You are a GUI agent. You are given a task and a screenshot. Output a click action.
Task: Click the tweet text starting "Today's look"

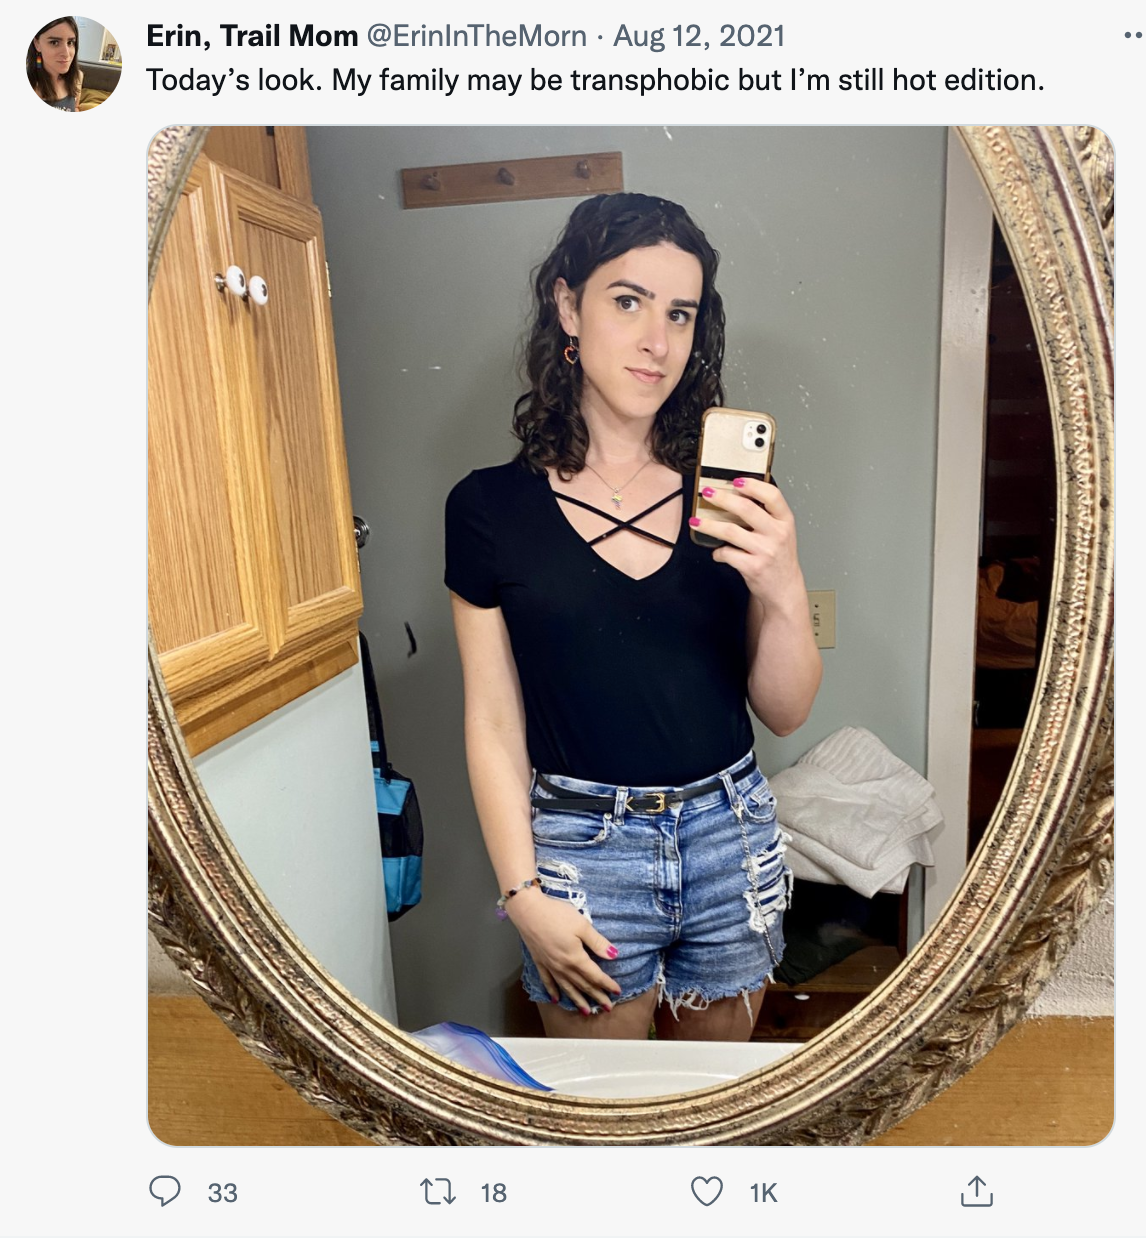point(595,80)
